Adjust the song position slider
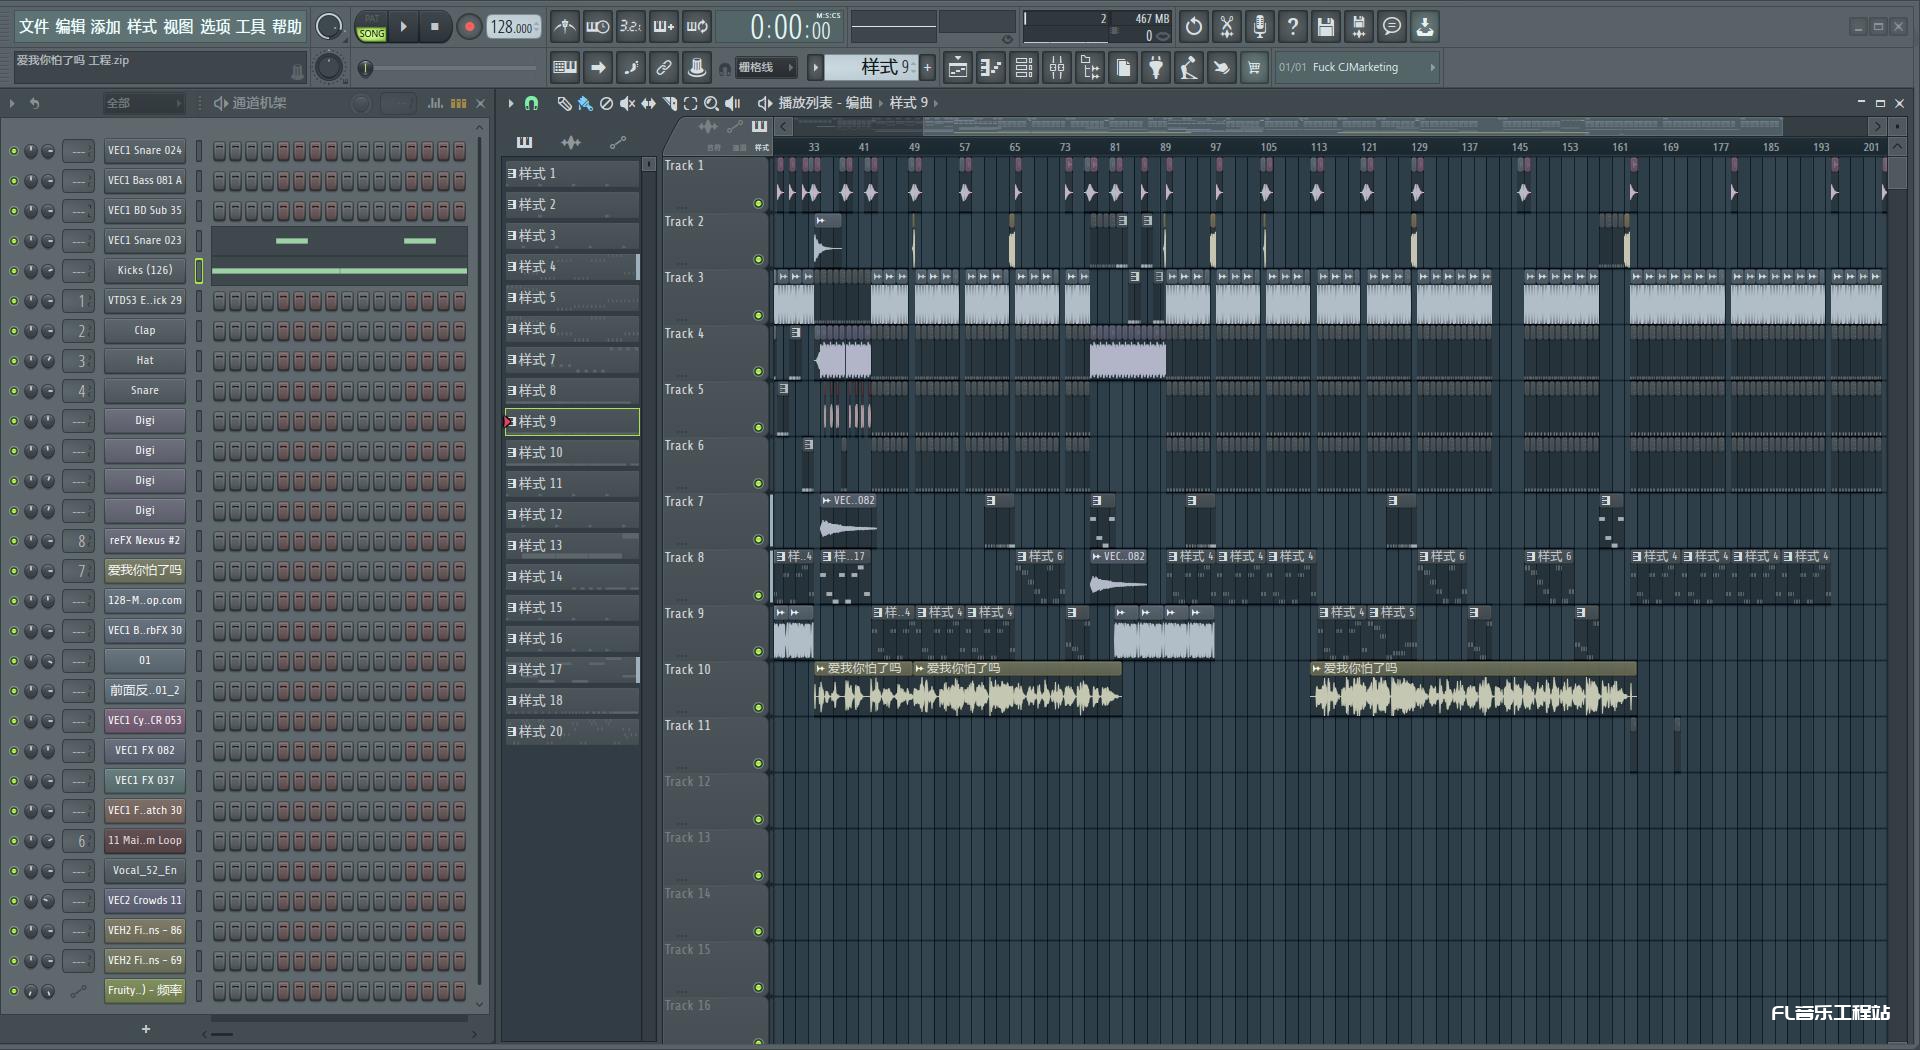Viewport: 1920px width, 1050px height. point(448,68)
